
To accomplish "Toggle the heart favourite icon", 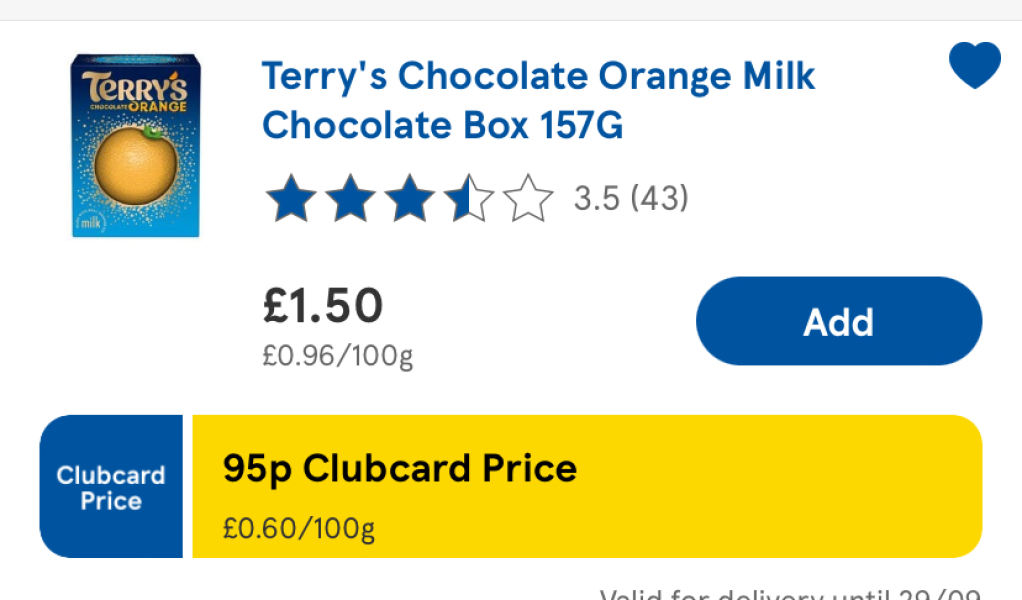I will point(974,66).
